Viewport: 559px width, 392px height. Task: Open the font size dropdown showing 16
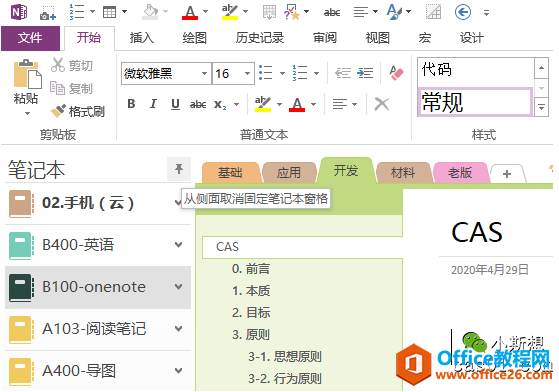pos(247,73)
